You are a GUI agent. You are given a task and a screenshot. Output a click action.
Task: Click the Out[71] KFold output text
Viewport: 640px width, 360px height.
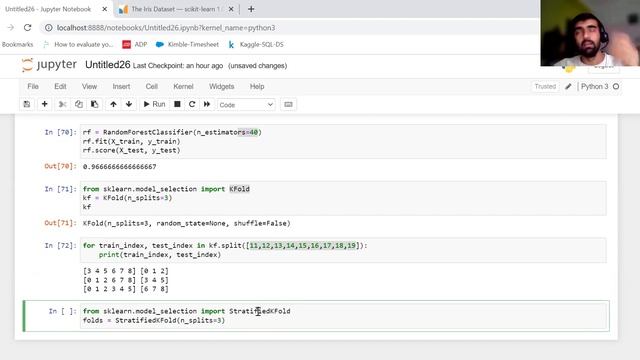[x=187, y=223]
